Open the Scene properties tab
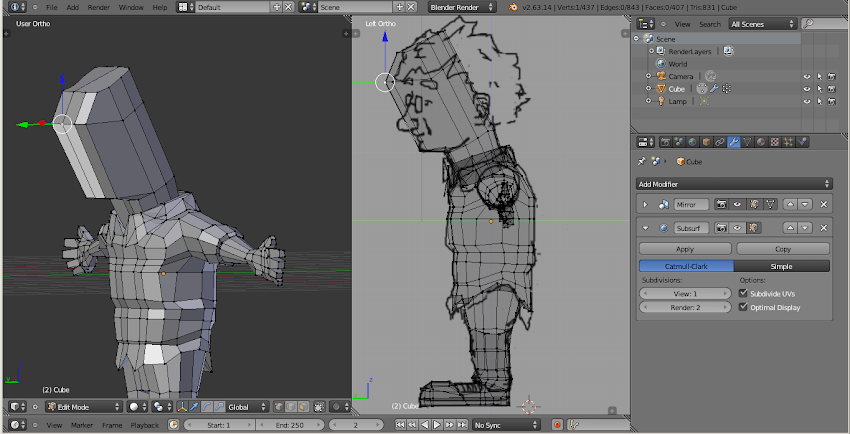The width and height of the screenshot is (850, 434). pos(679,142)
